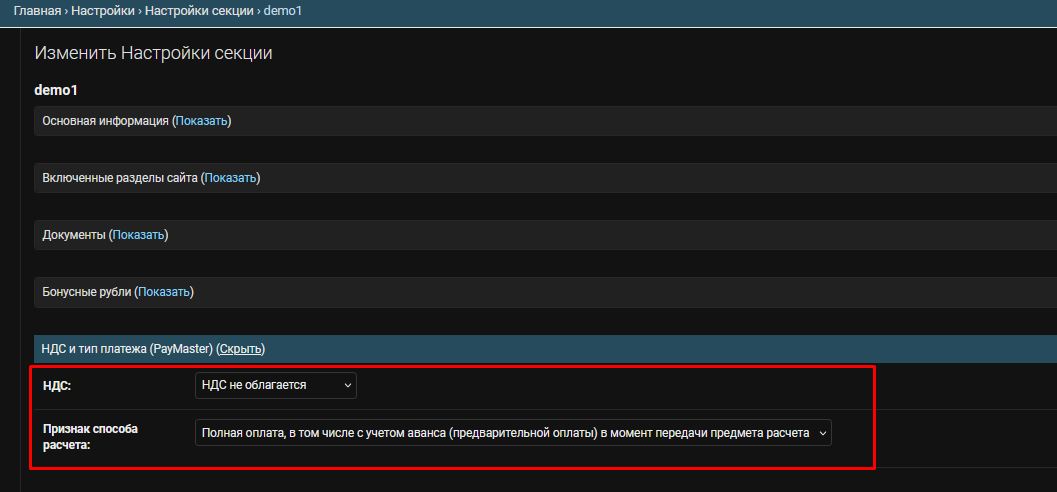The image size is (1057, 492).
Task: Click the chevron arrow of НДС select
Action: pyautogui.click(x=348, y=386)
